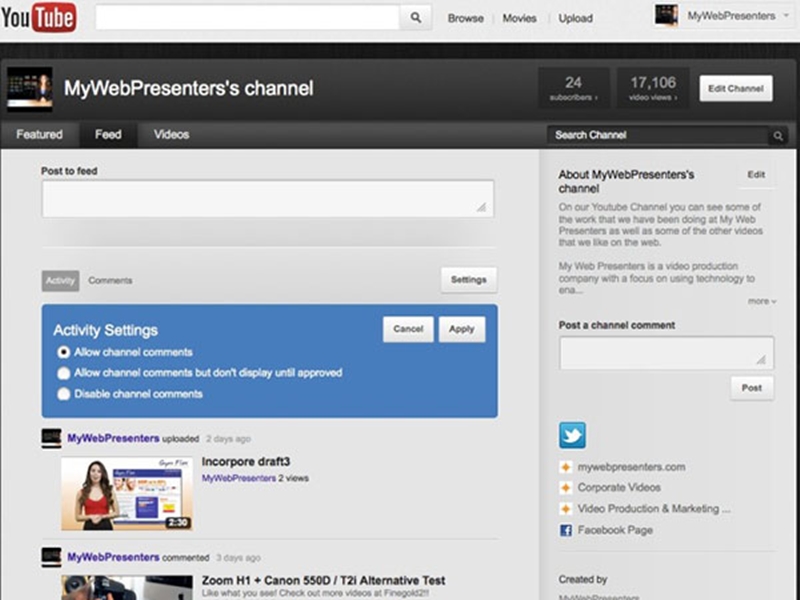Click small avatar next to 'commented' activity
Image resolution: width=800 pixels, height=600 pixels.
51,557
